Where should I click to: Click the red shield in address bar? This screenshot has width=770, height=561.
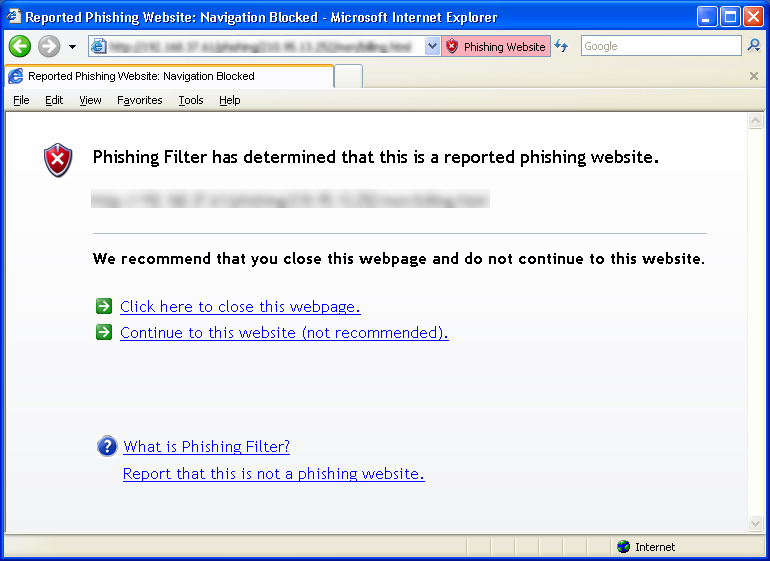pos(452,46)
